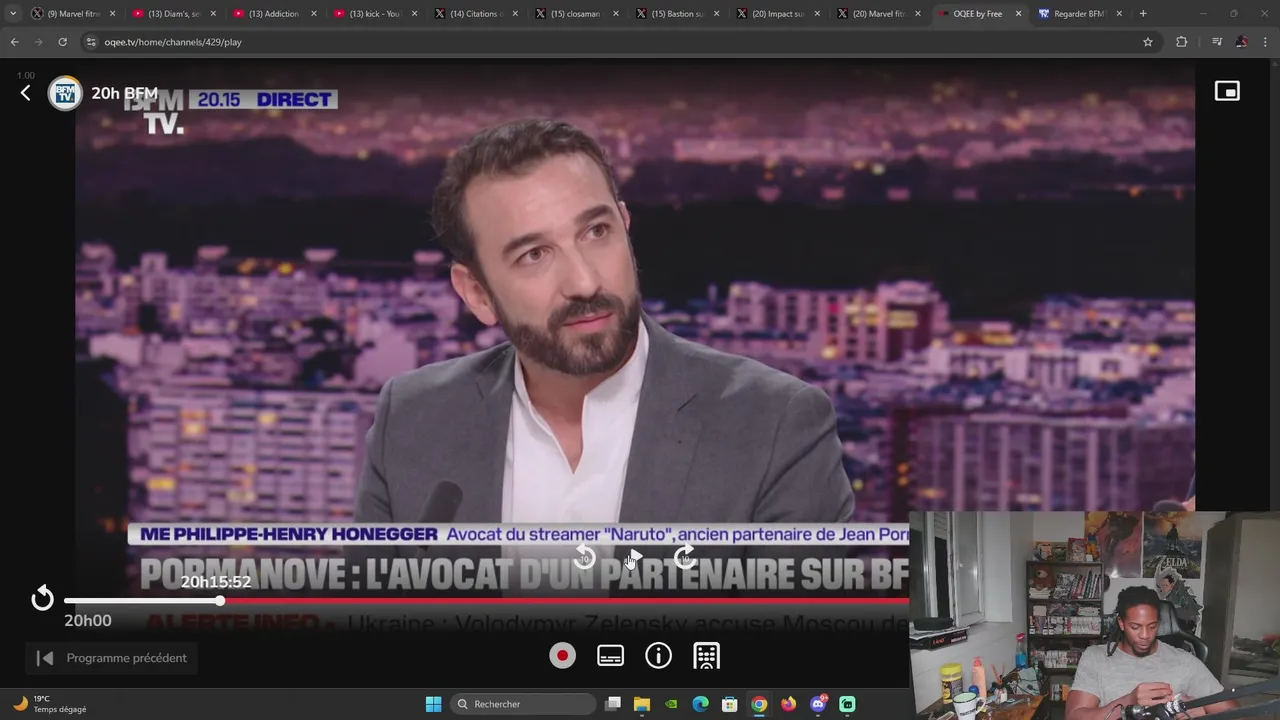Open Microsoft Edge from the taskbar
The height and width of the screenshot is (720, 1280).
[x=700, y=704]
